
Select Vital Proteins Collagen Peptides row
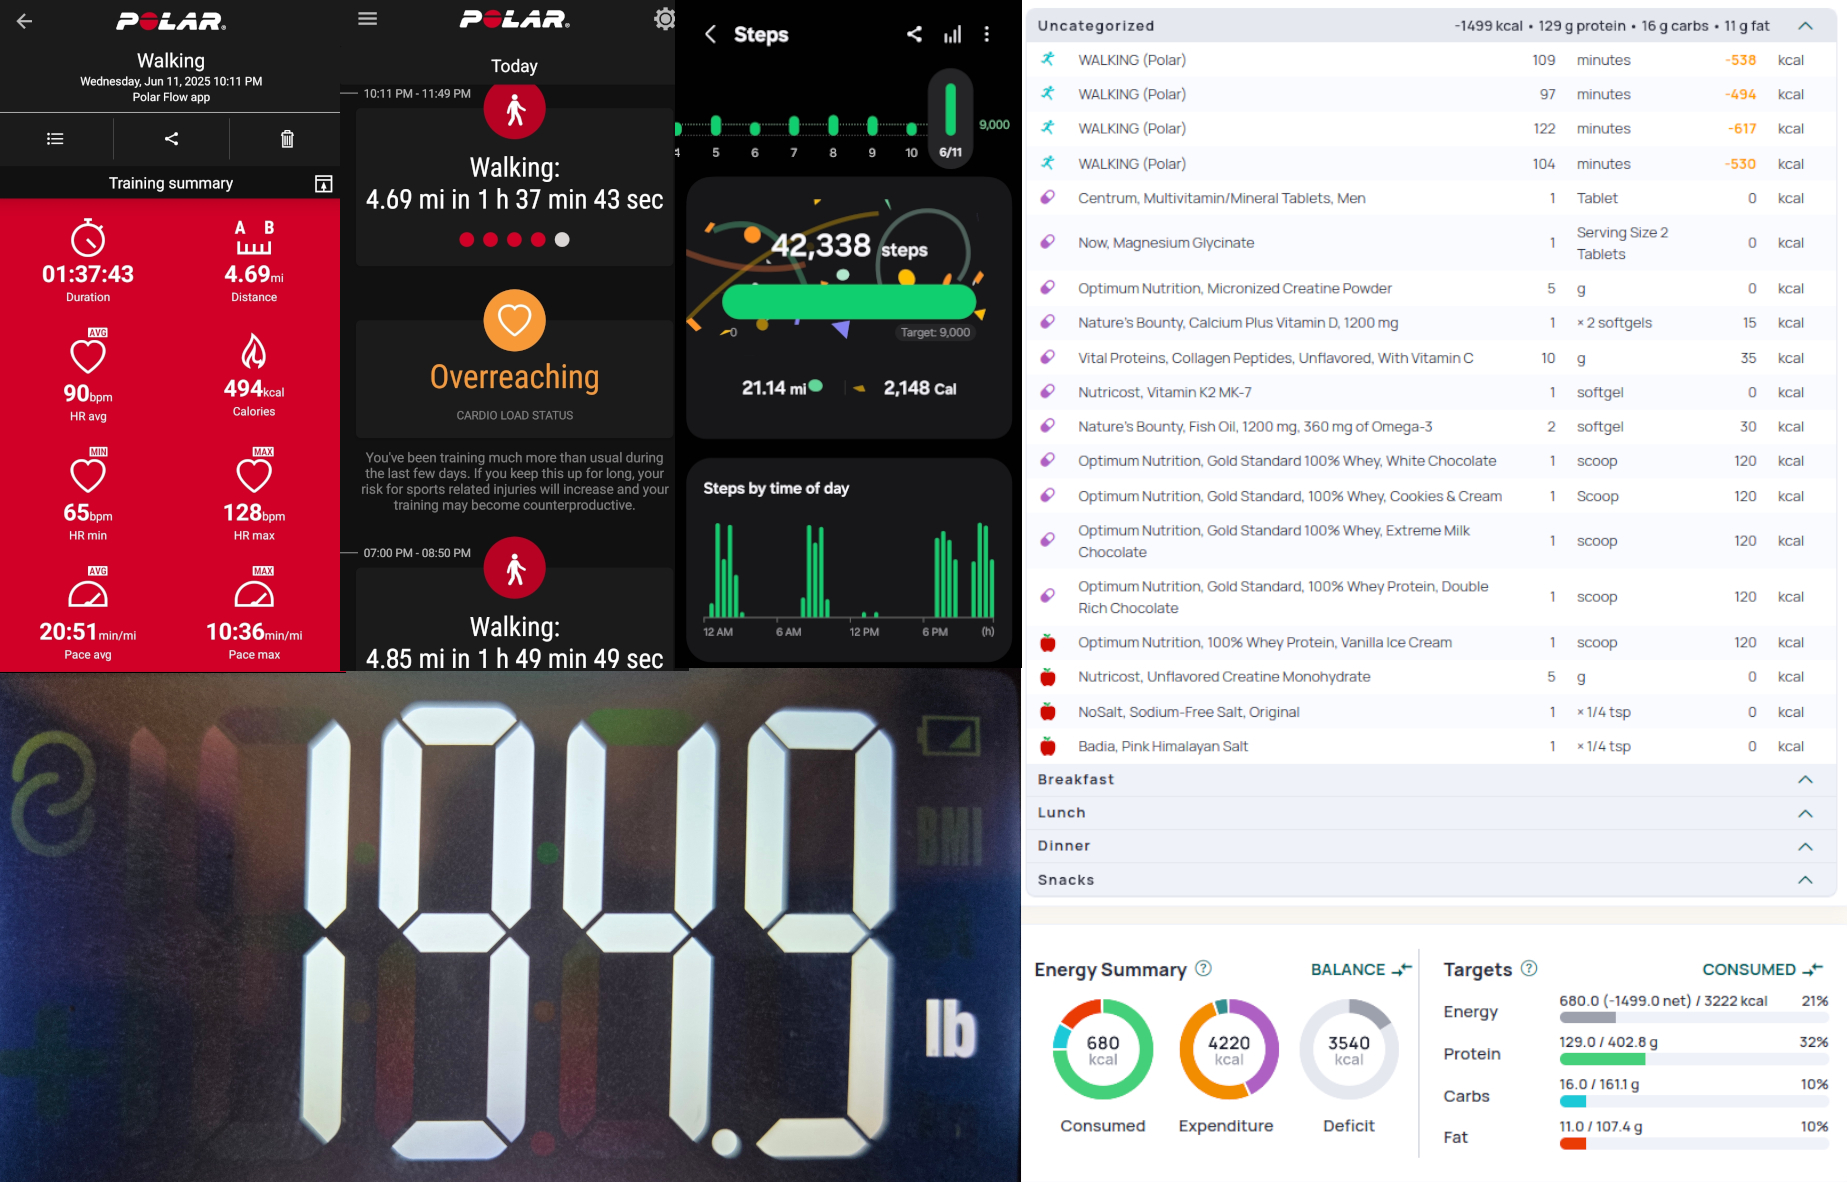click(x=1430, y=358)
